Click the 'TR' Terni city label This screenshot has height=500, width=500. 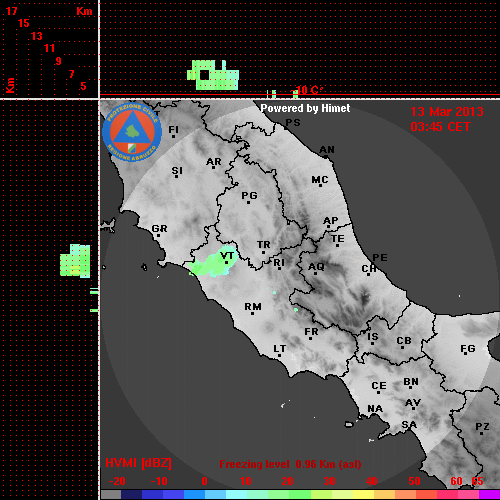pos(263,245)
